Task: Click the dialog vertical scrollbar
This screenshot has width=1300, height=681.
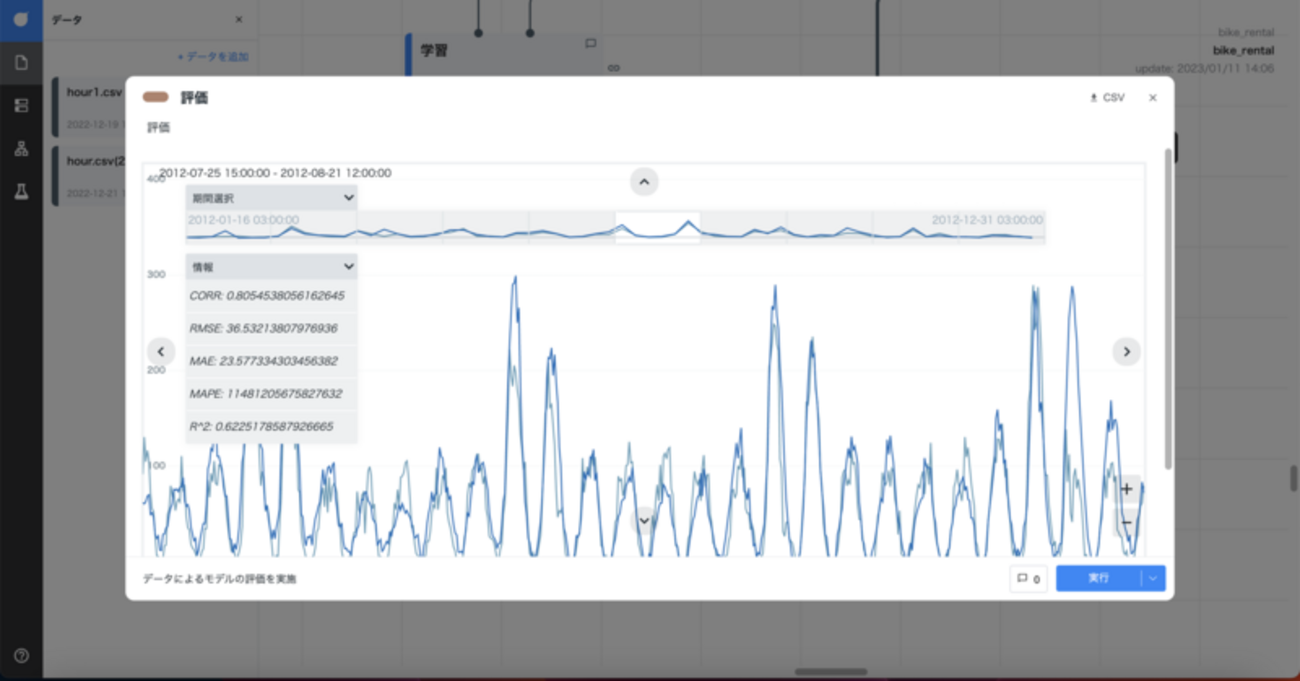Action: tap(1168, 308)
